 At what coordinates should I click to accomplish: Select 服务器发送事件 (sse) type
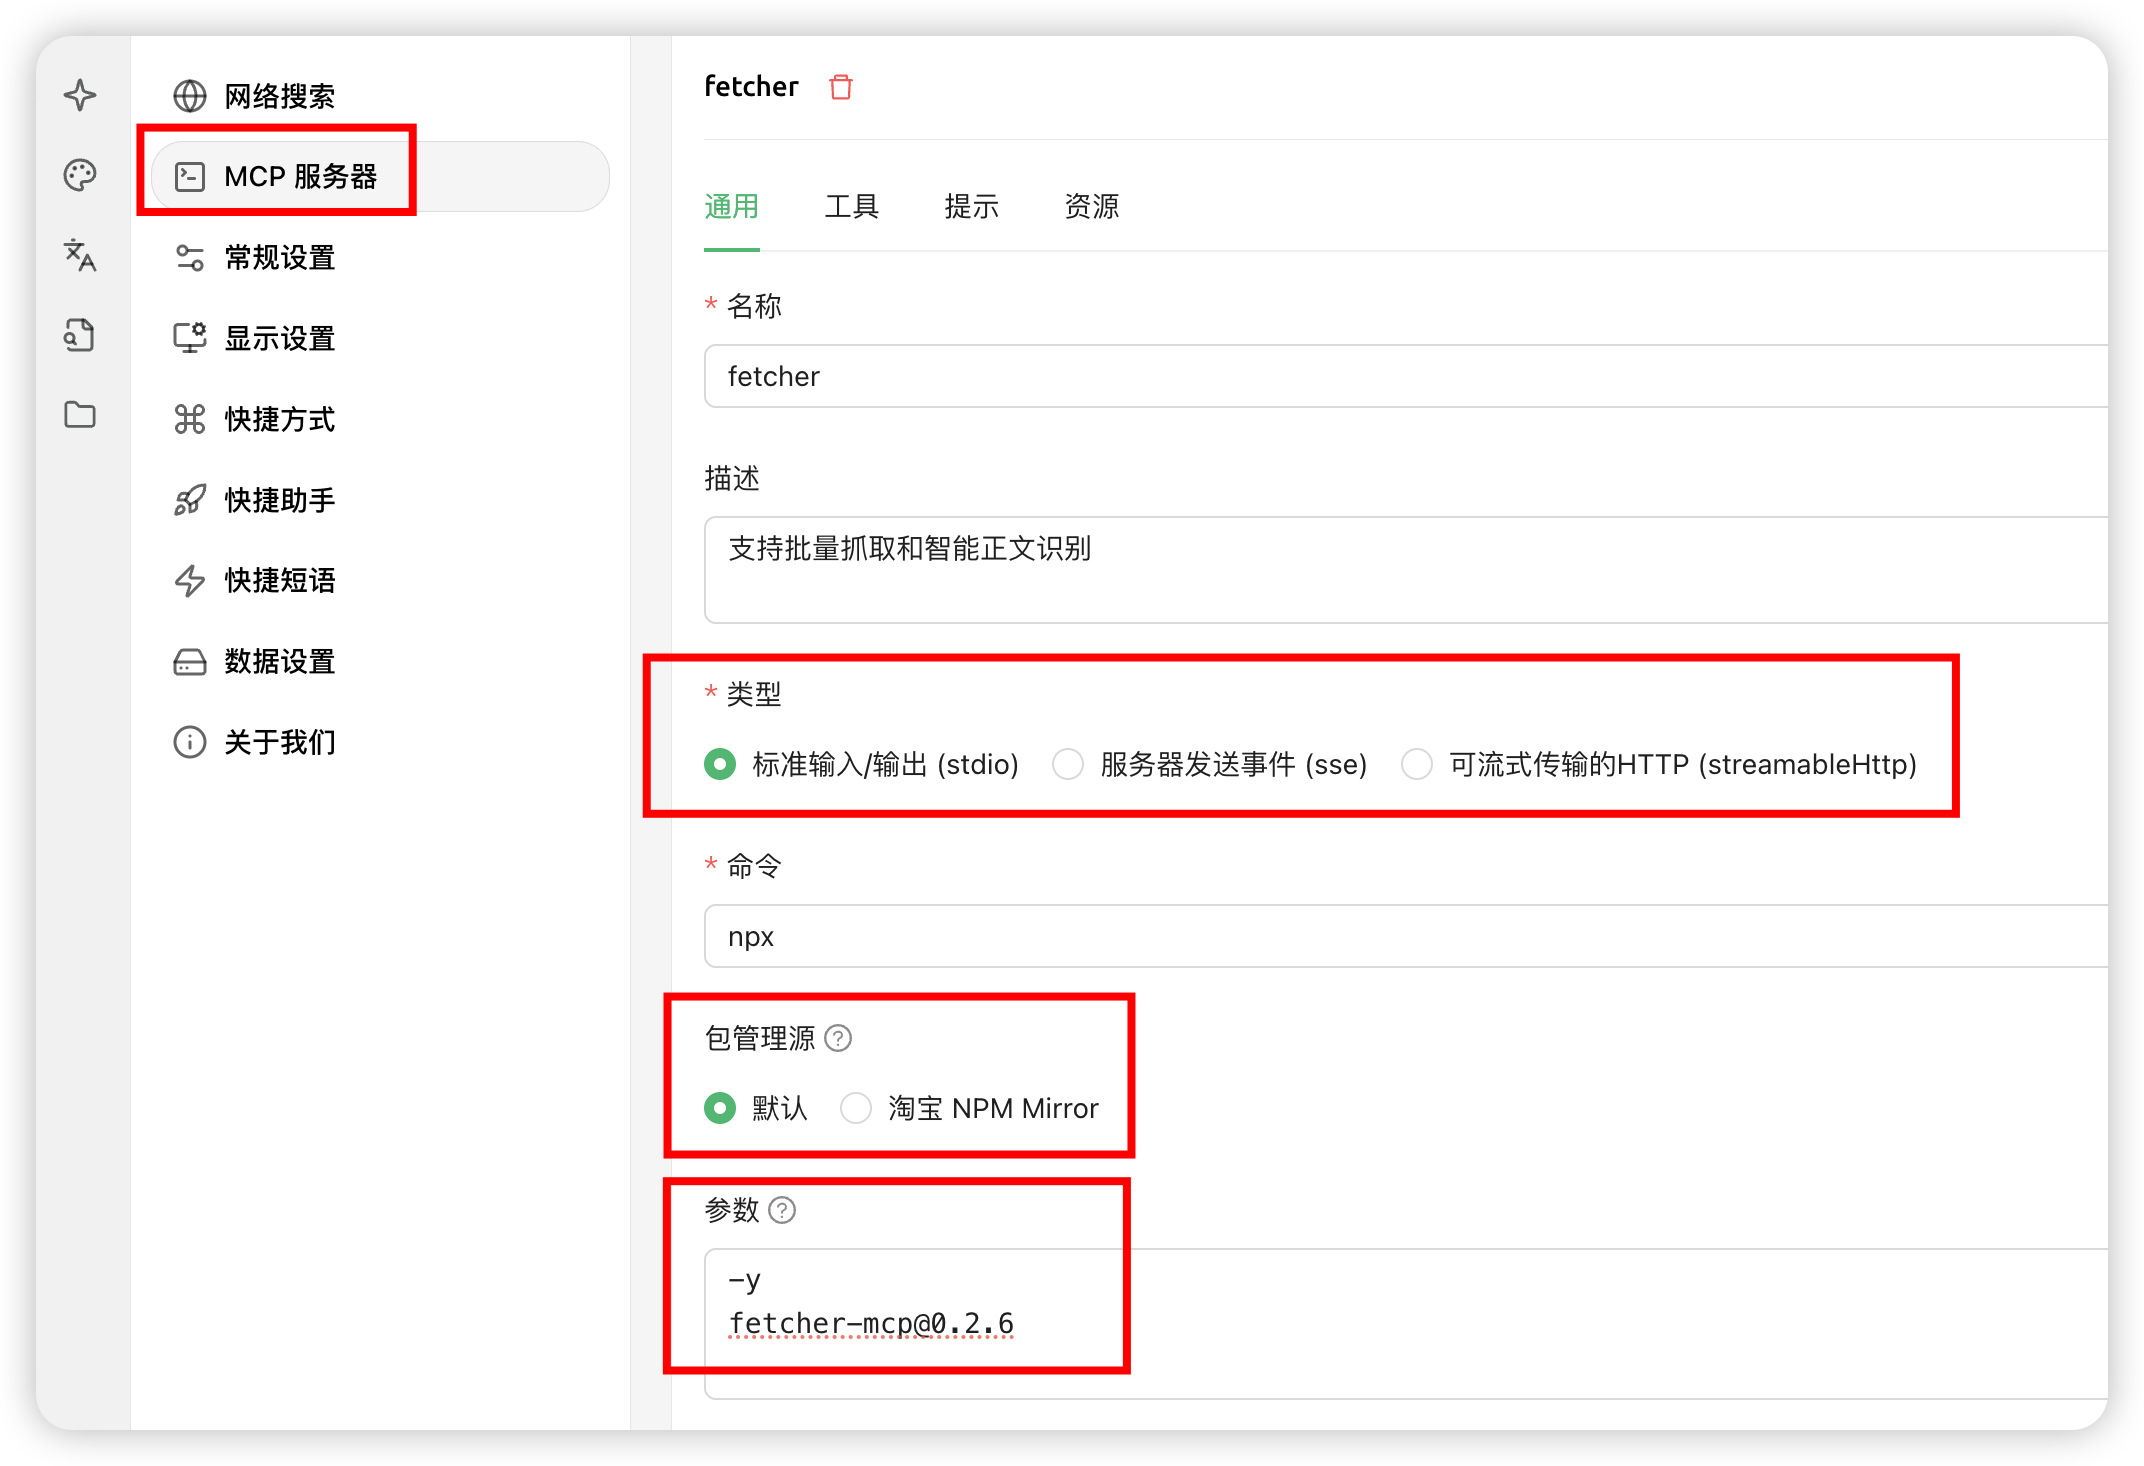[1209, 764]
